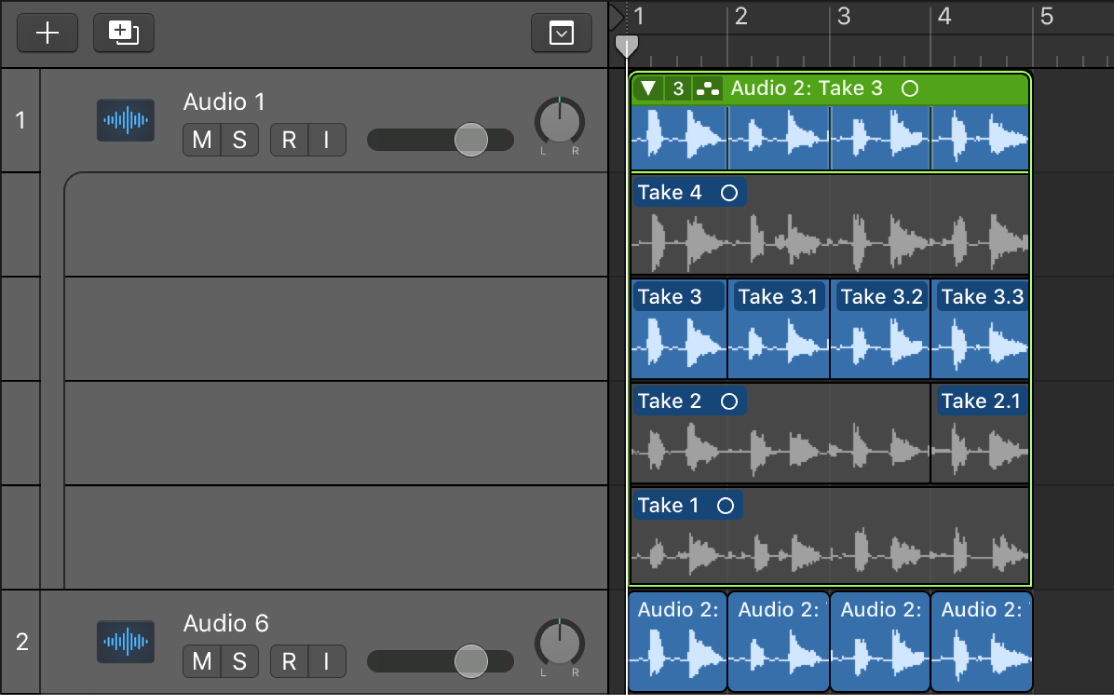Click Audio 1's blue waveform track icon
This screenshot has width=1115, height=697.
click(x=125, y=120)
